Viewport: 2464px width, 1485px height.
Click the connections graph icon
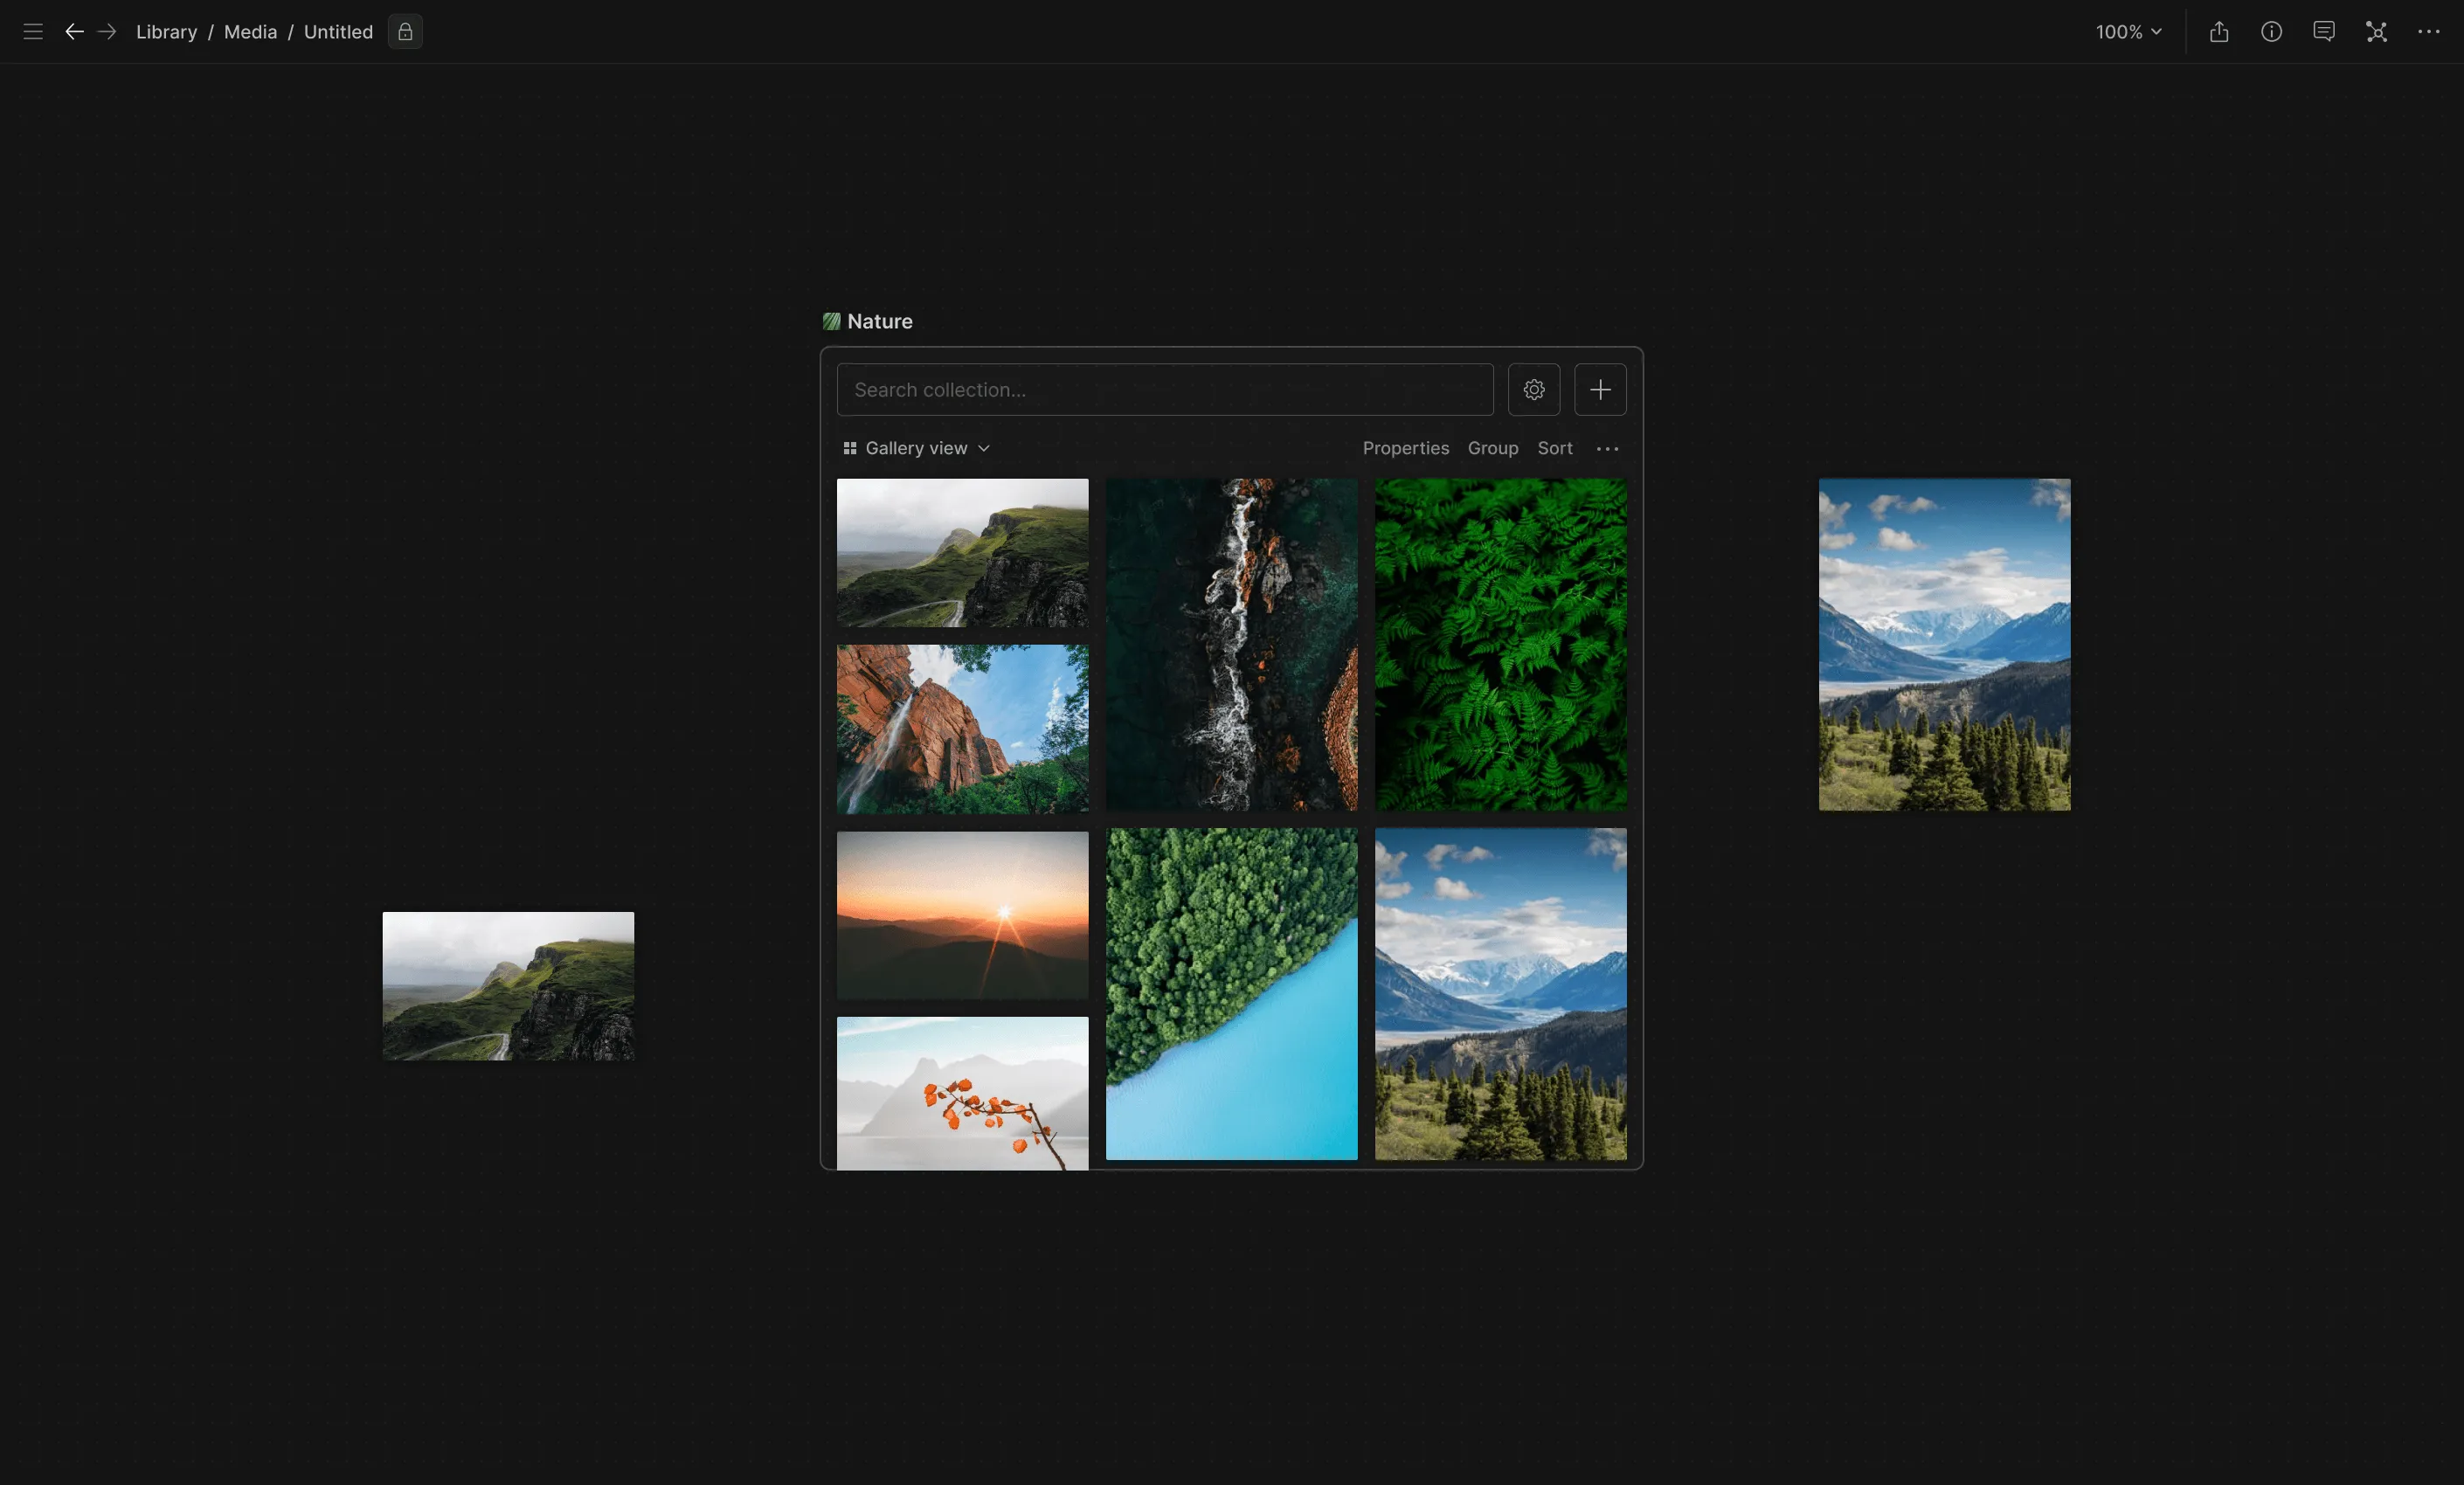pos(2376,32)
